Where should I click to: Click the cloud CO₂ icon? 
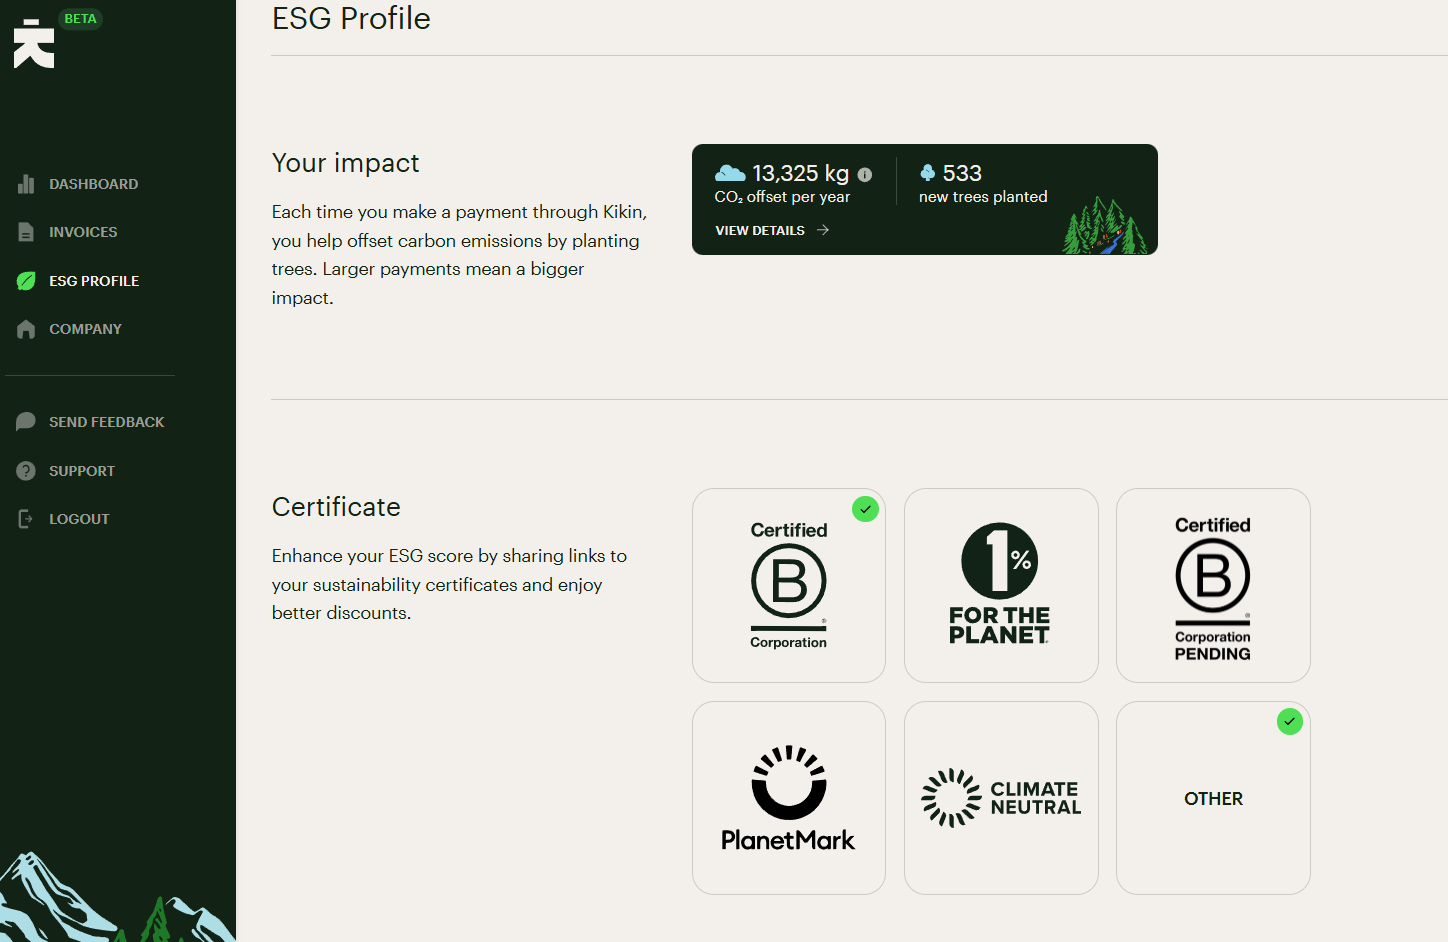pyautogui.click(x=730, y=174)
